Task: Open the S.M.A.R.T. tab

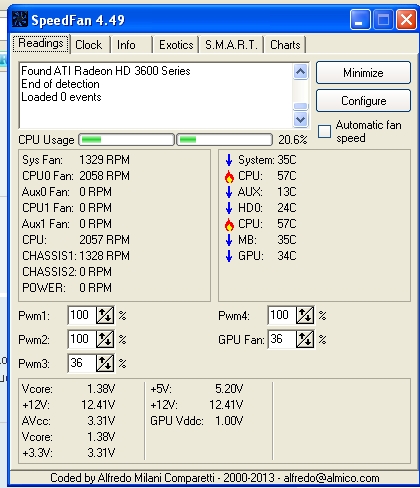Action: tap(231, 45)
